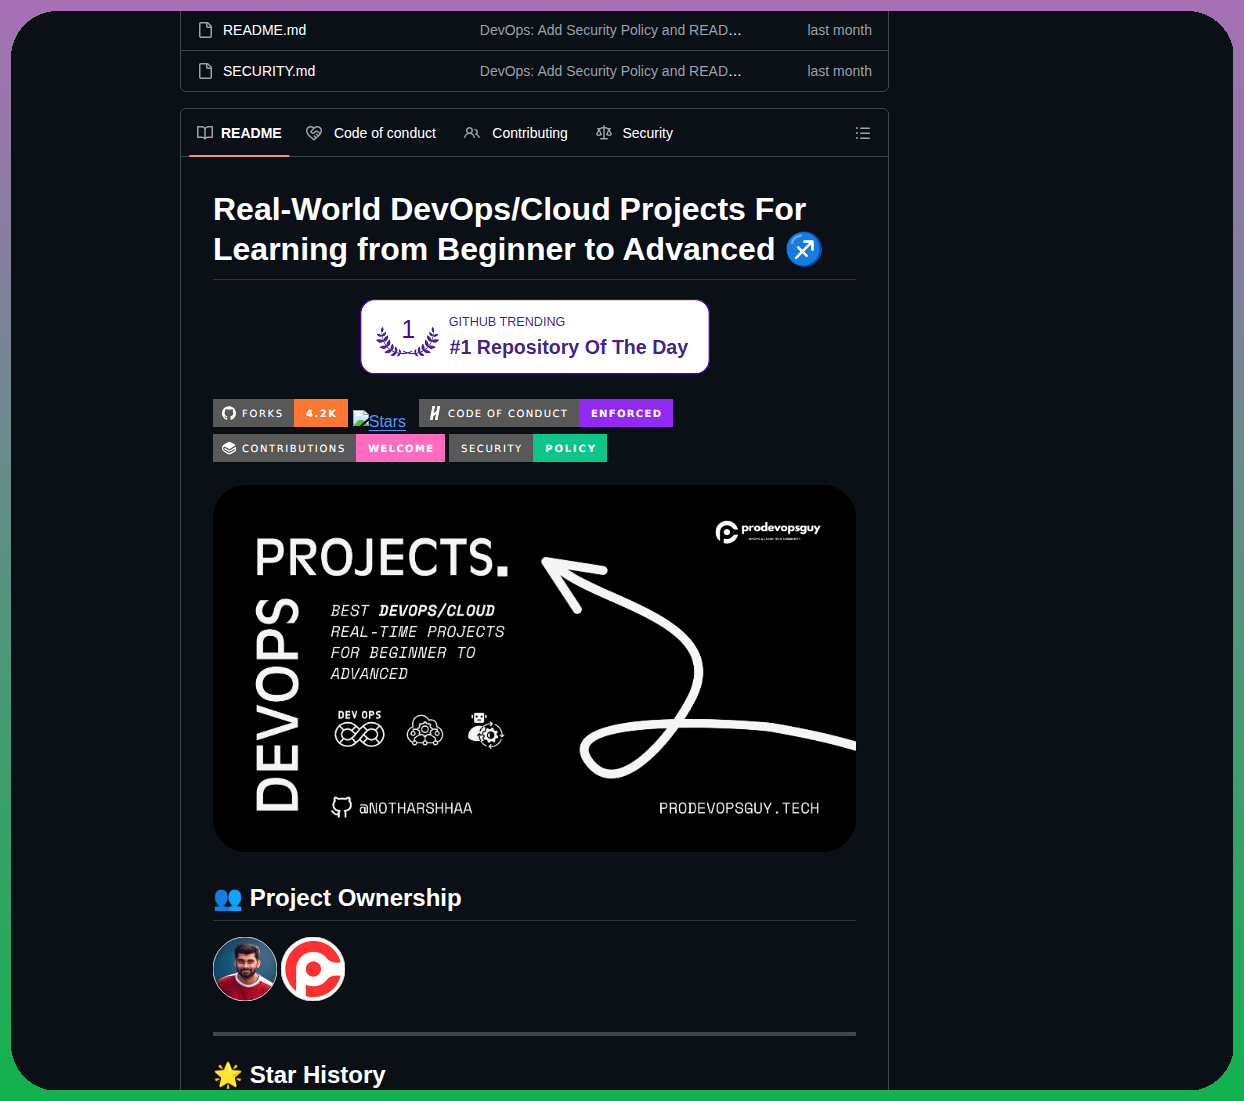
Task: Click the cloud gear icon in the banner
Action: [425, 731]
